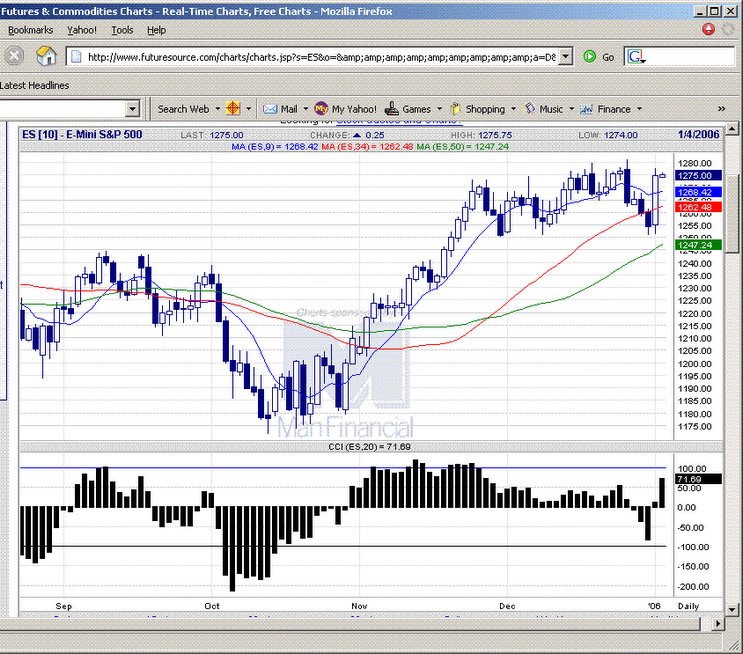Image resolution: width=743 pixels, height=654 pixels.
Task: Click the red 1262.48 MA tag
Action: tap(698, 207)
